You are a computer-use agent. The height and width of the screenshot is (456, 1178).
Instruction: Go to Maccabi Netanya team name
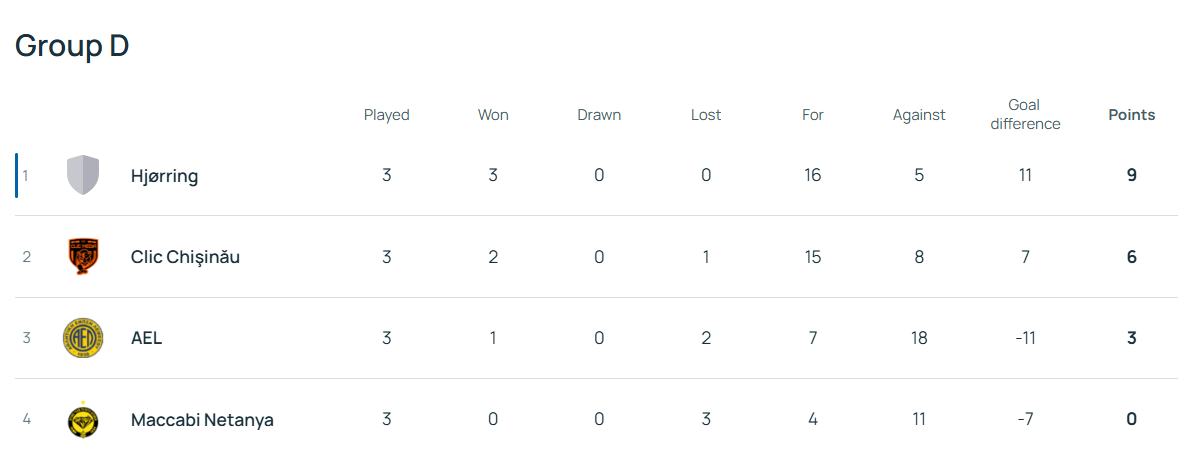tap(202, 420)
